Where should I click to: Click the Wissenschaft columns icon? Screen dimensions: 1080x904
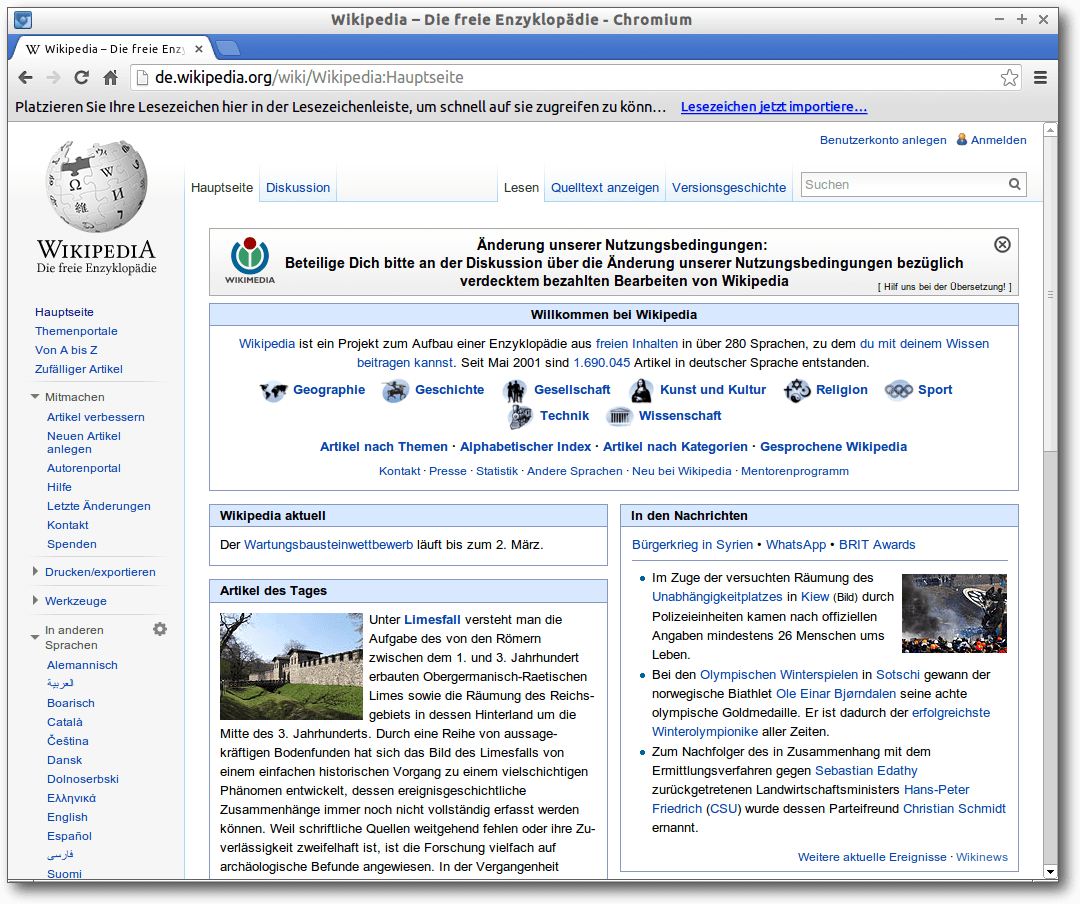(x=619, y=416)
